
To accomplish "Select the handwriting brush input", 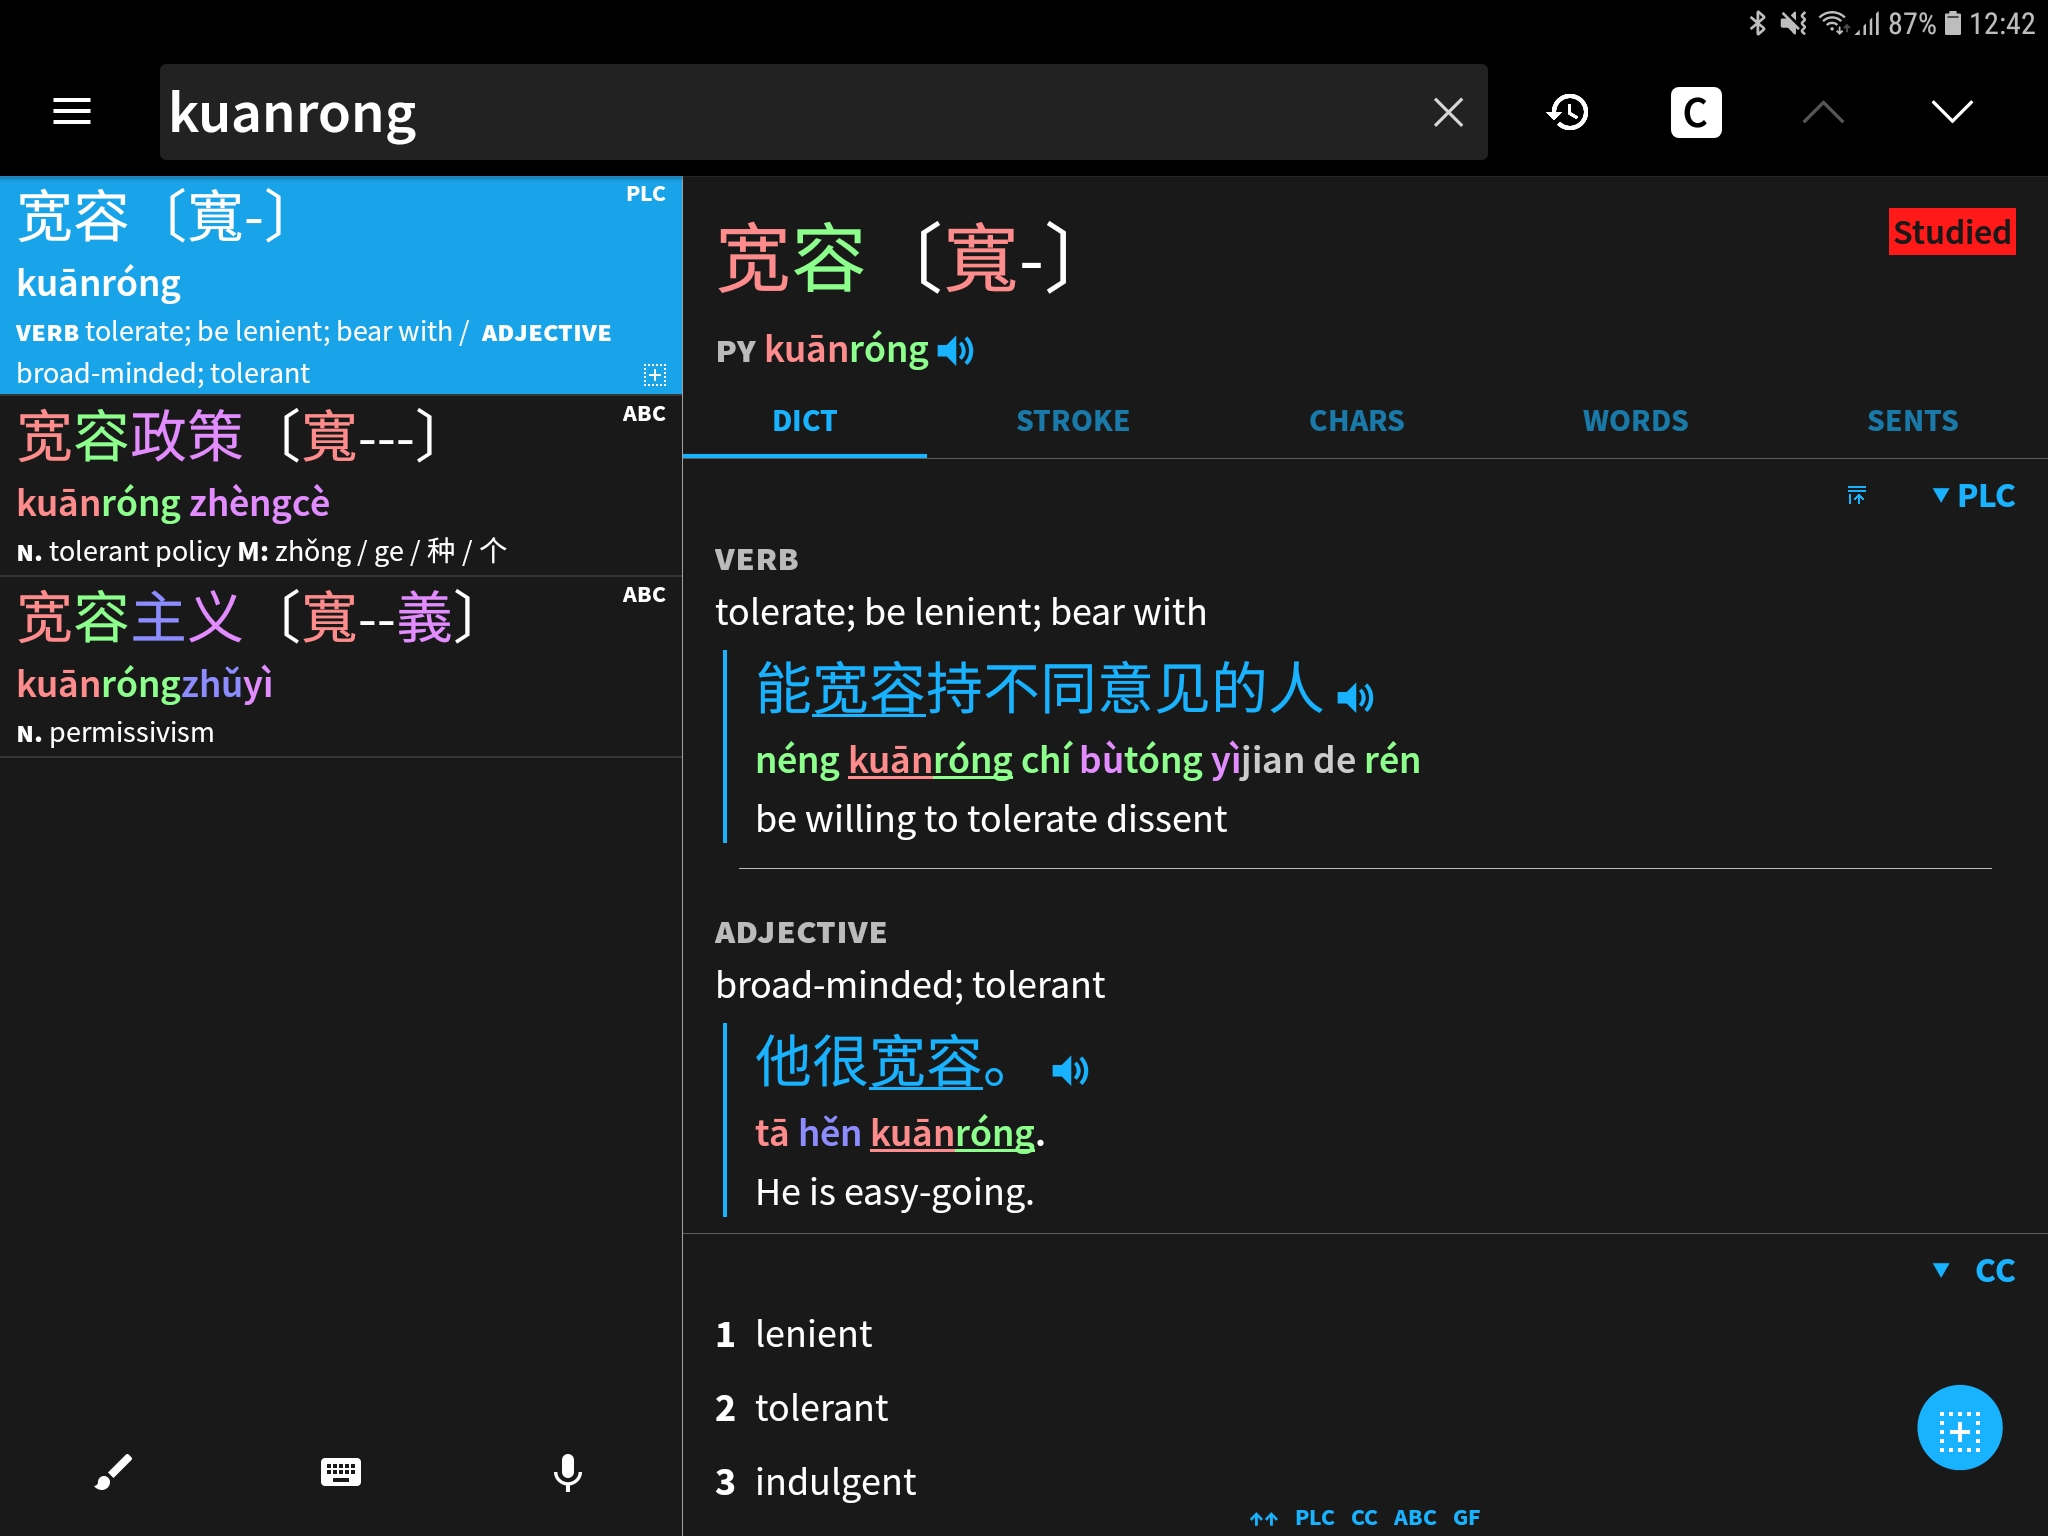I will [113, 1472].
